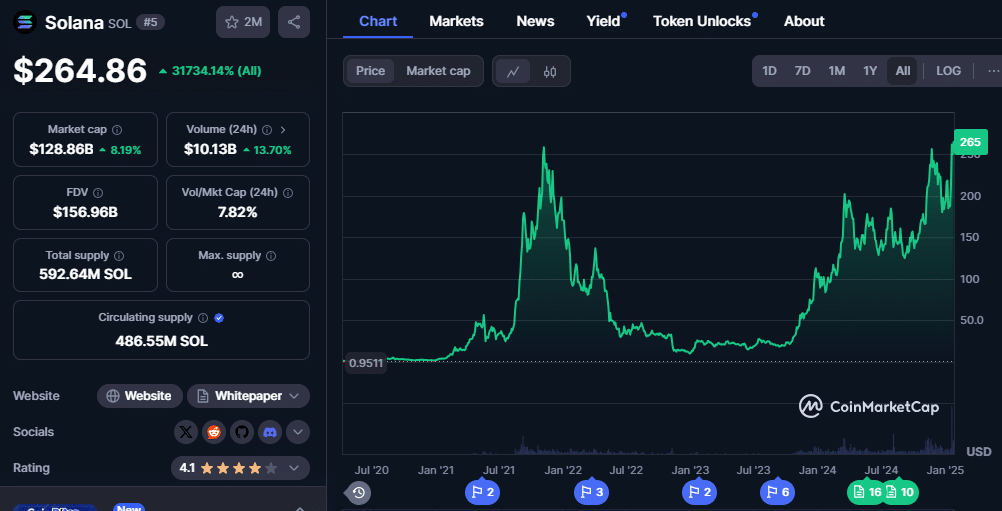
Task: Expand the Whitepaper dropdown
Action: point(249,396)
